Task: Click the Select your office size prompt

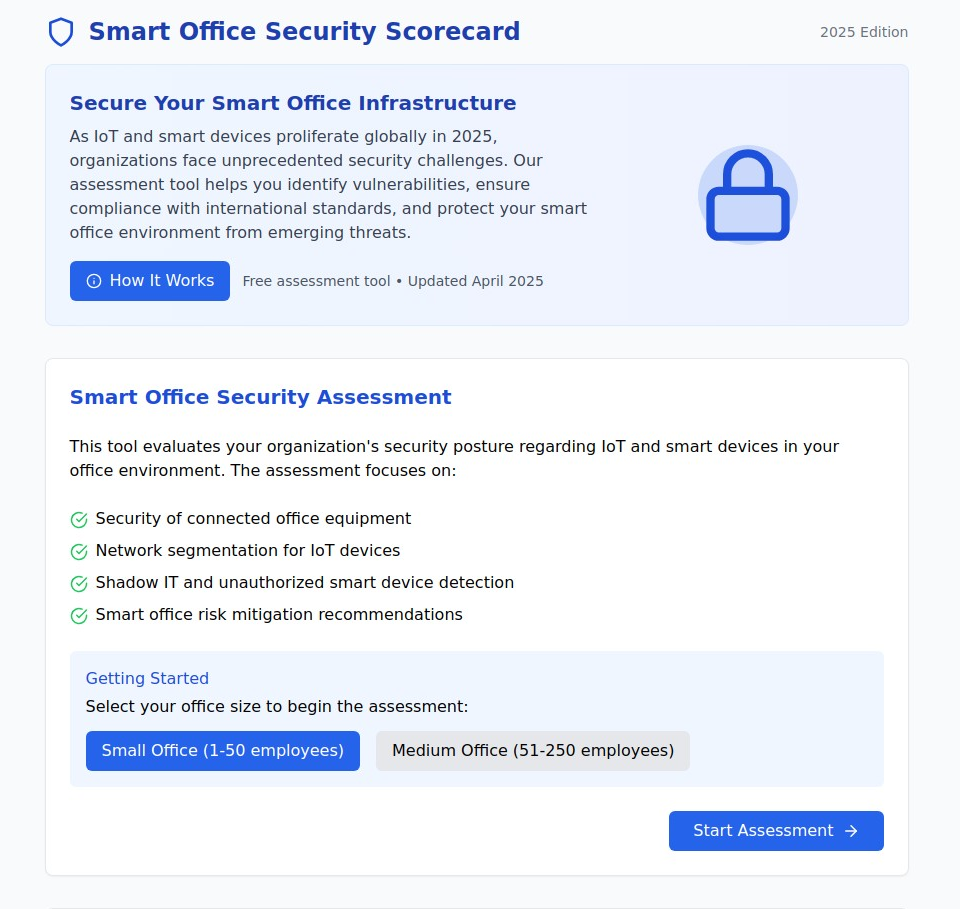Action: pyautogui.click(x=277, y=707)
